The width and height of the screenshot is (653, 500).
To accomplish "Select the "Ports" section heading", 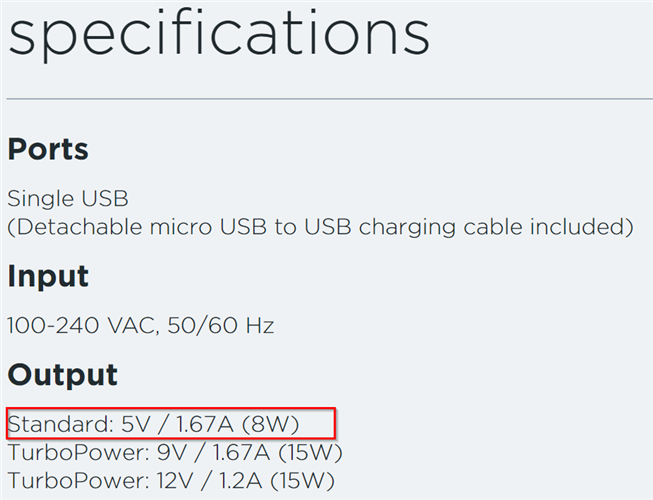I will (x=47, y=149).
